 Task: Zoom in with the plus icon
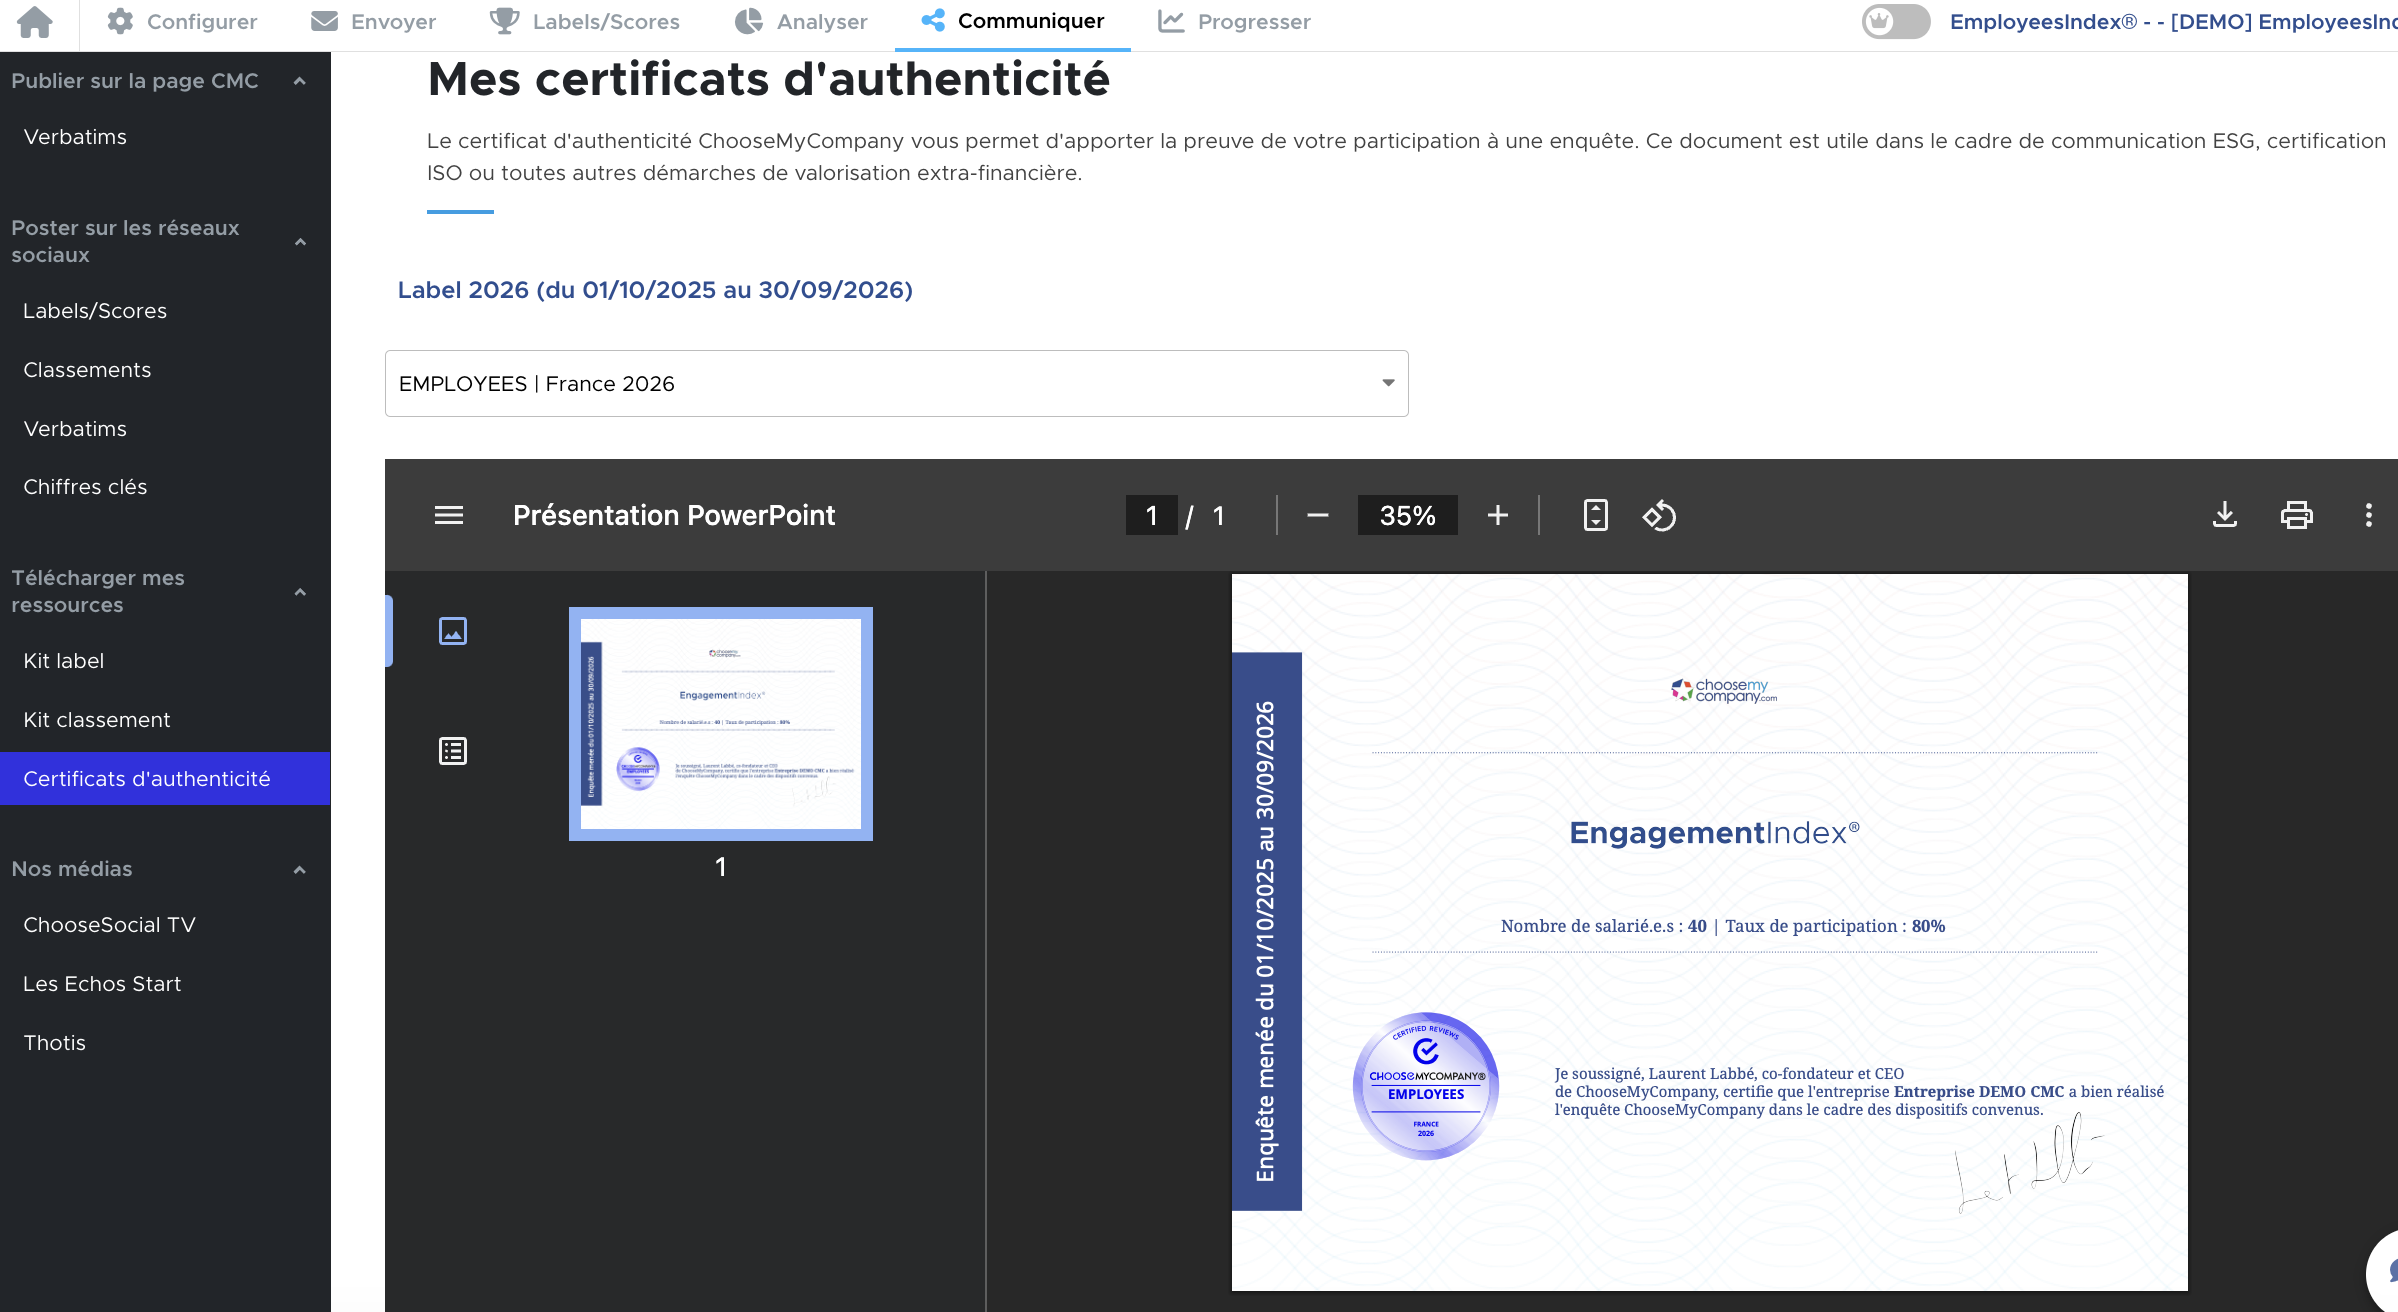1497,516
